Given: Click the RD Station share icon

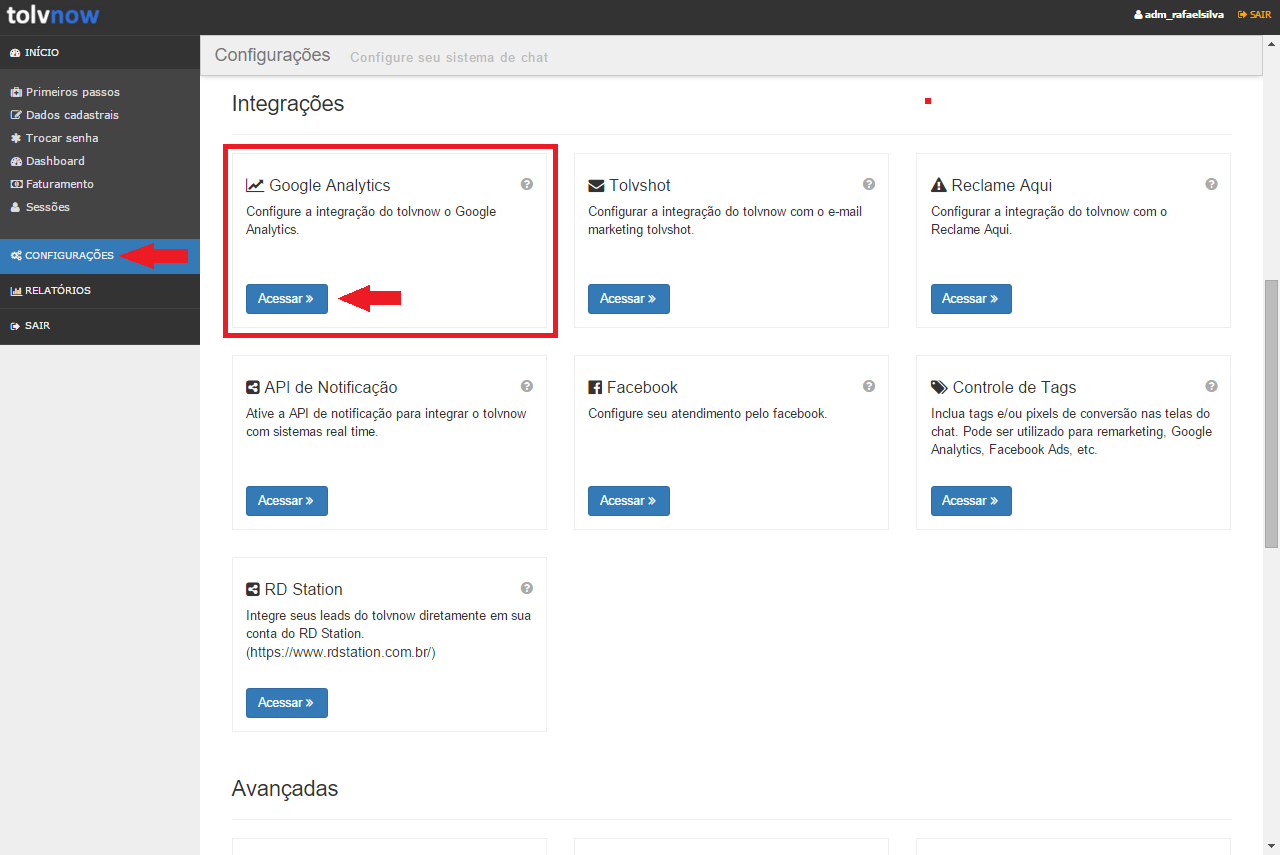Looking at the screenshot, I should coord(253,590).
